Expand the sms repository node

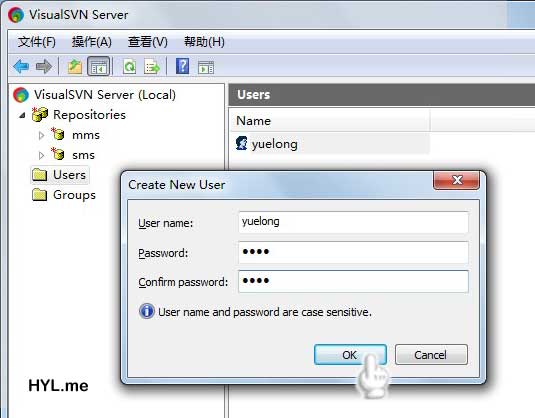pos(41,156)
